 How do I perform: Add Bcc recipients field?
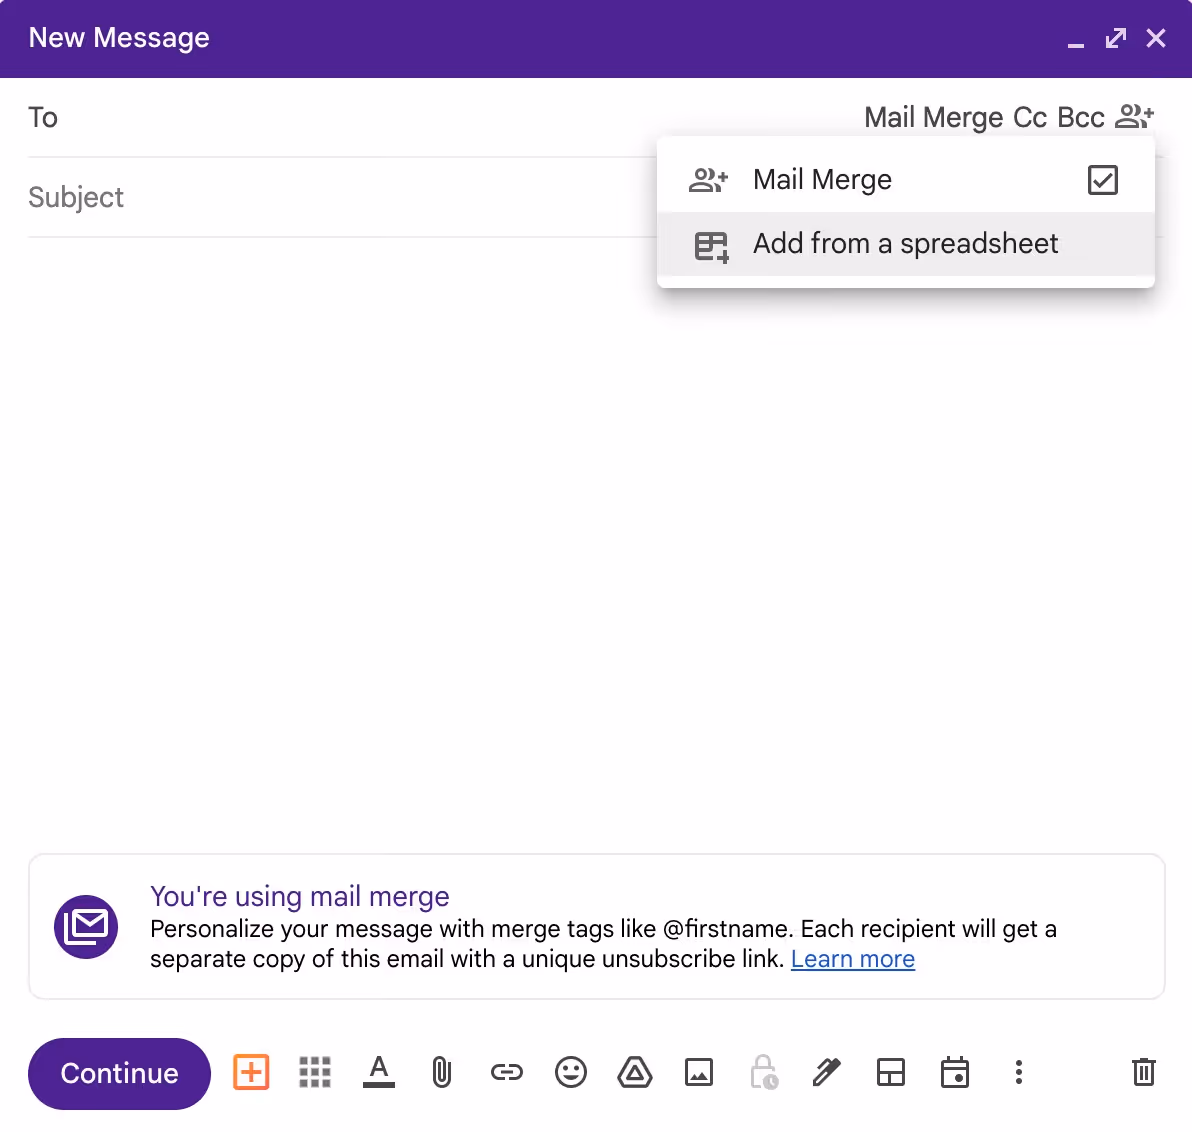click(1080, 118)
